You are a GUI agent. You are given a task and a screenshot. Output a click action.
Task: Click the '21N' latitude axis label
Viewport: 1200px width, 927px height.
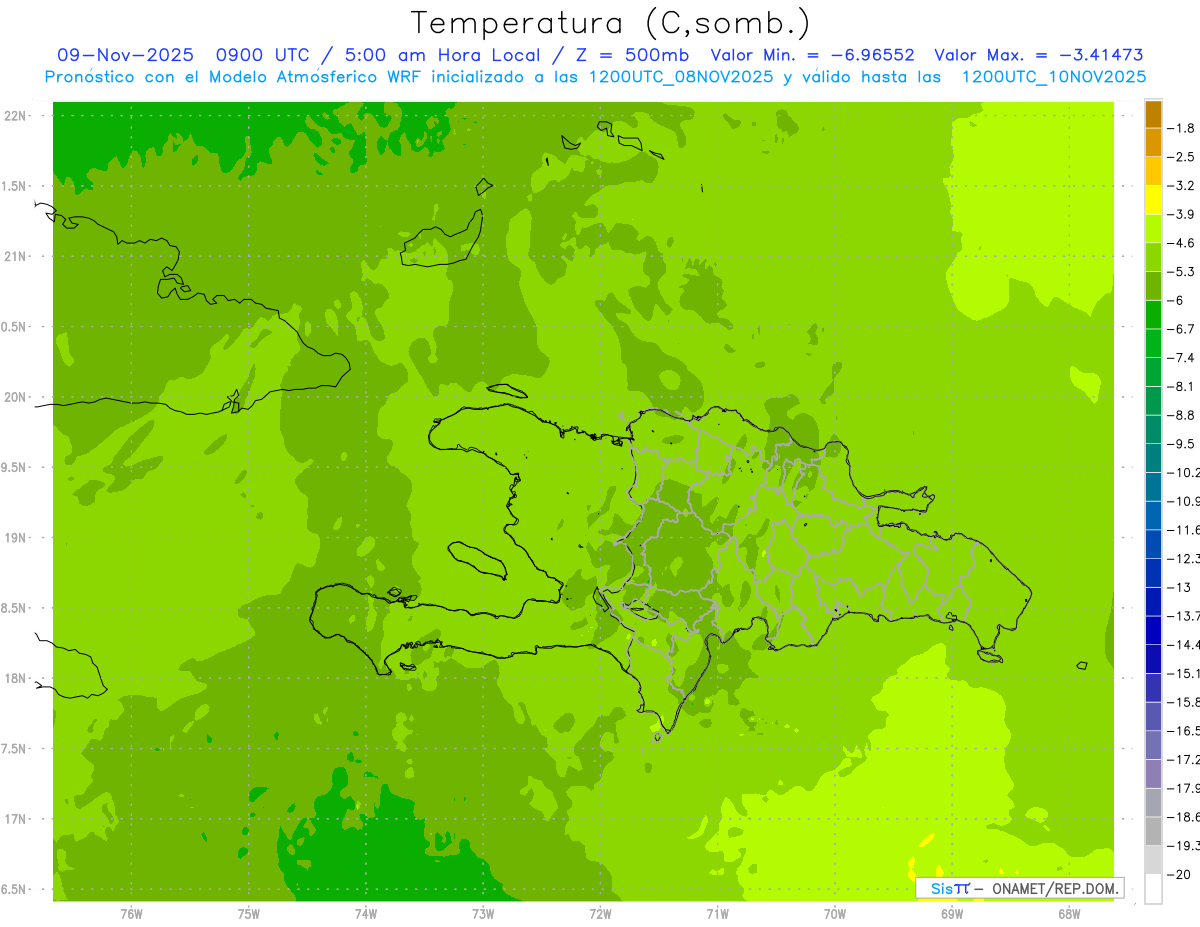pyautogui.click(x=14, y=257)
